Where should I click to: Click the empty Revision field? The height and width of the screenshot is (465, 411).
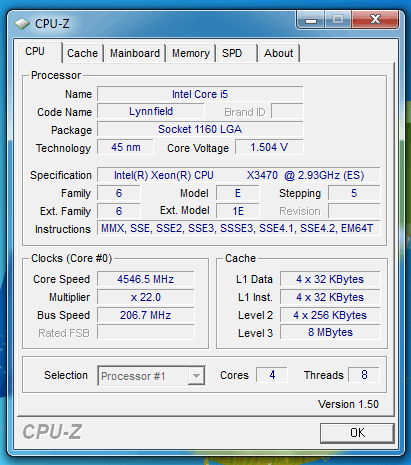354,211
